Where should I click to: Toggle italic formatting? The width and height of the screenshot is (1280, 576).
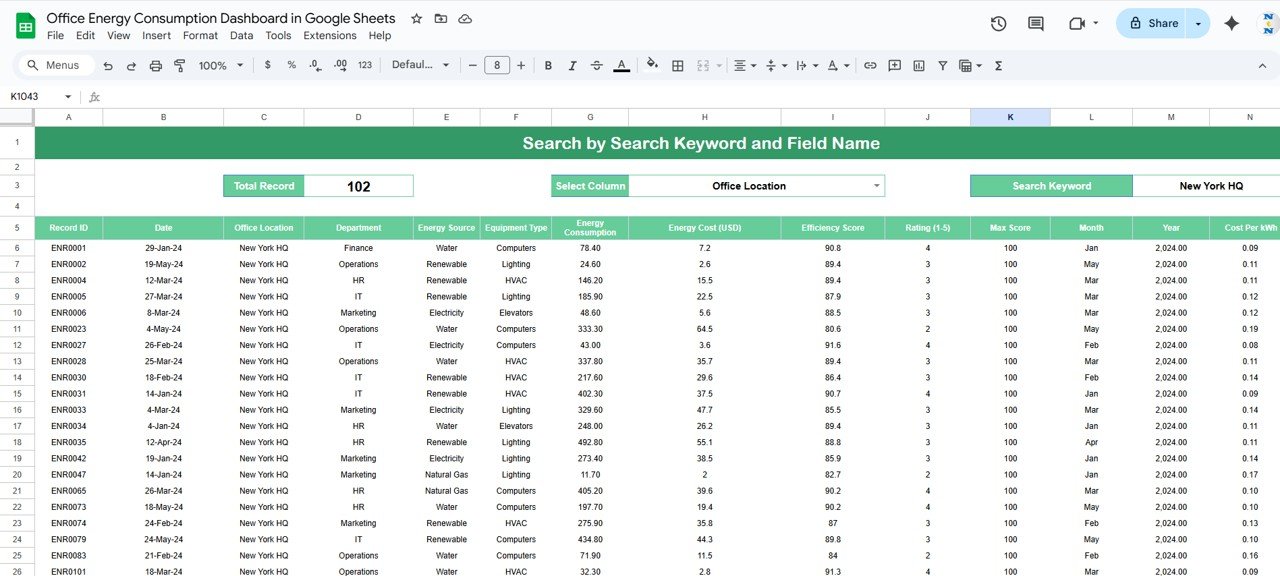(x=572, y=65)
